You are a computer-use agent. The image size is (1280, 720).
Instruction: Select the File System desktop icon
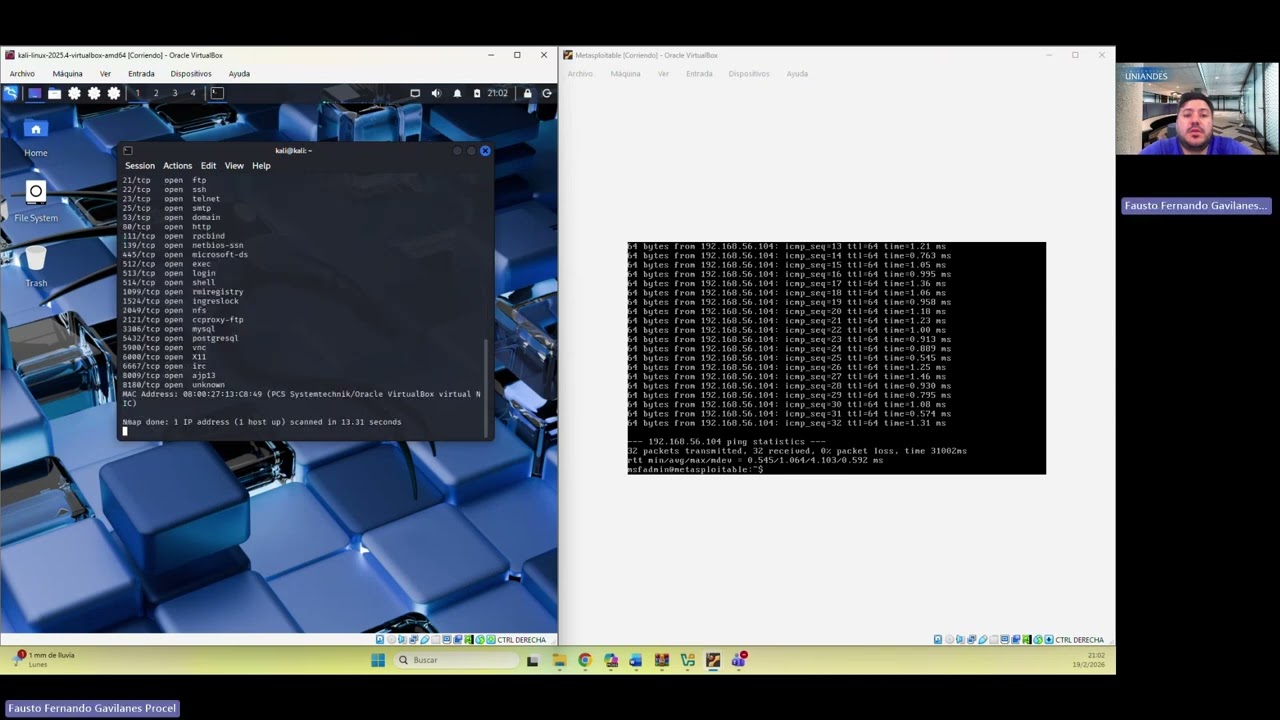tap(36, 203)
